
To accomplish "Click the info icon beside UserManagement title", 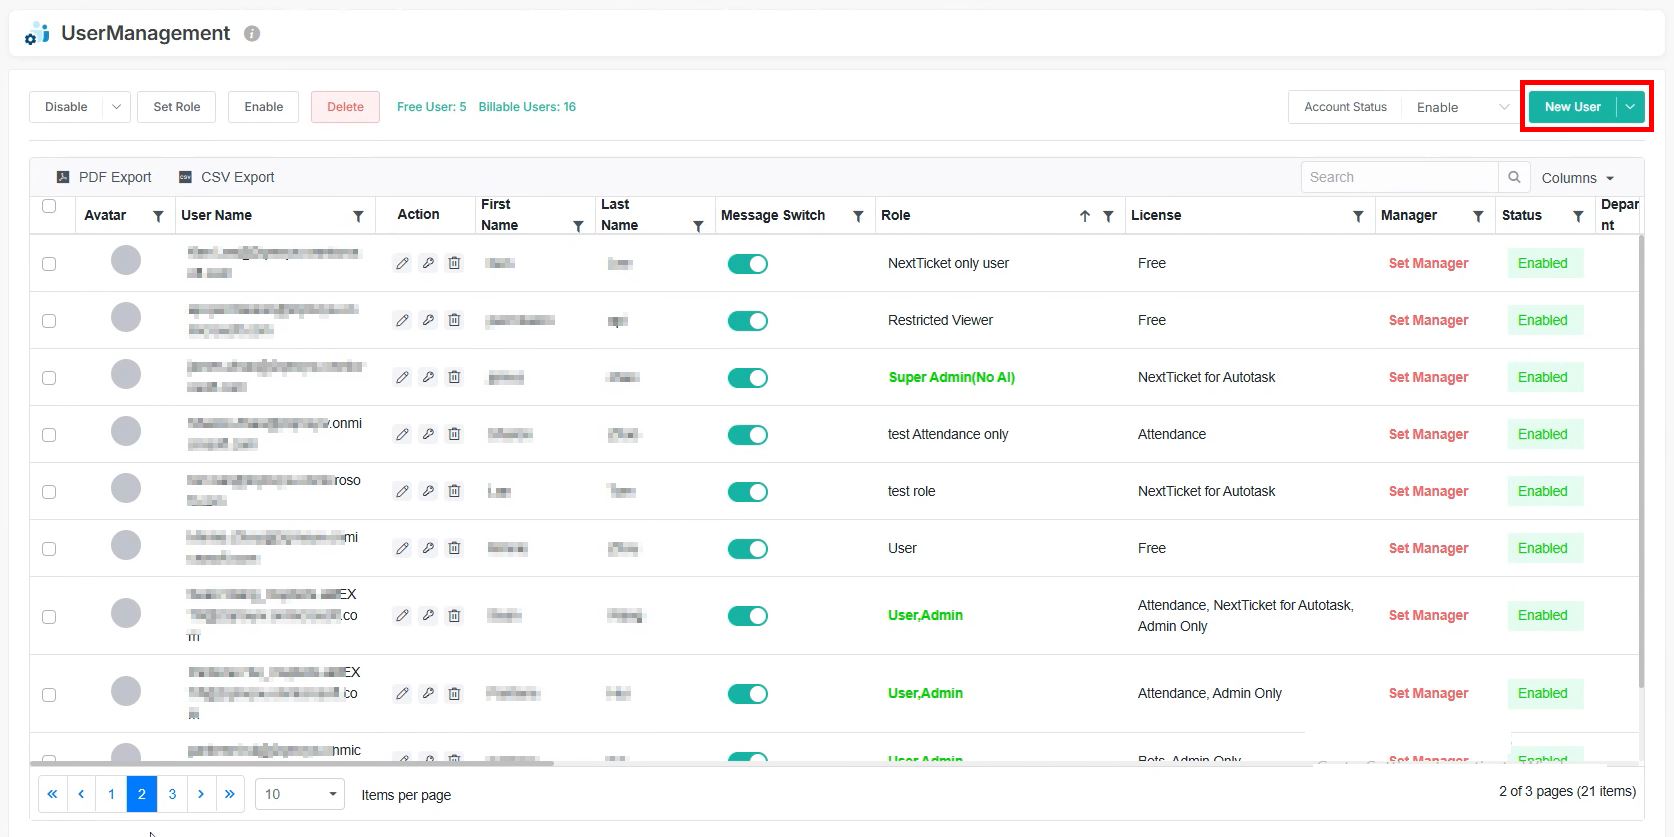I will [x=252, y=34].
